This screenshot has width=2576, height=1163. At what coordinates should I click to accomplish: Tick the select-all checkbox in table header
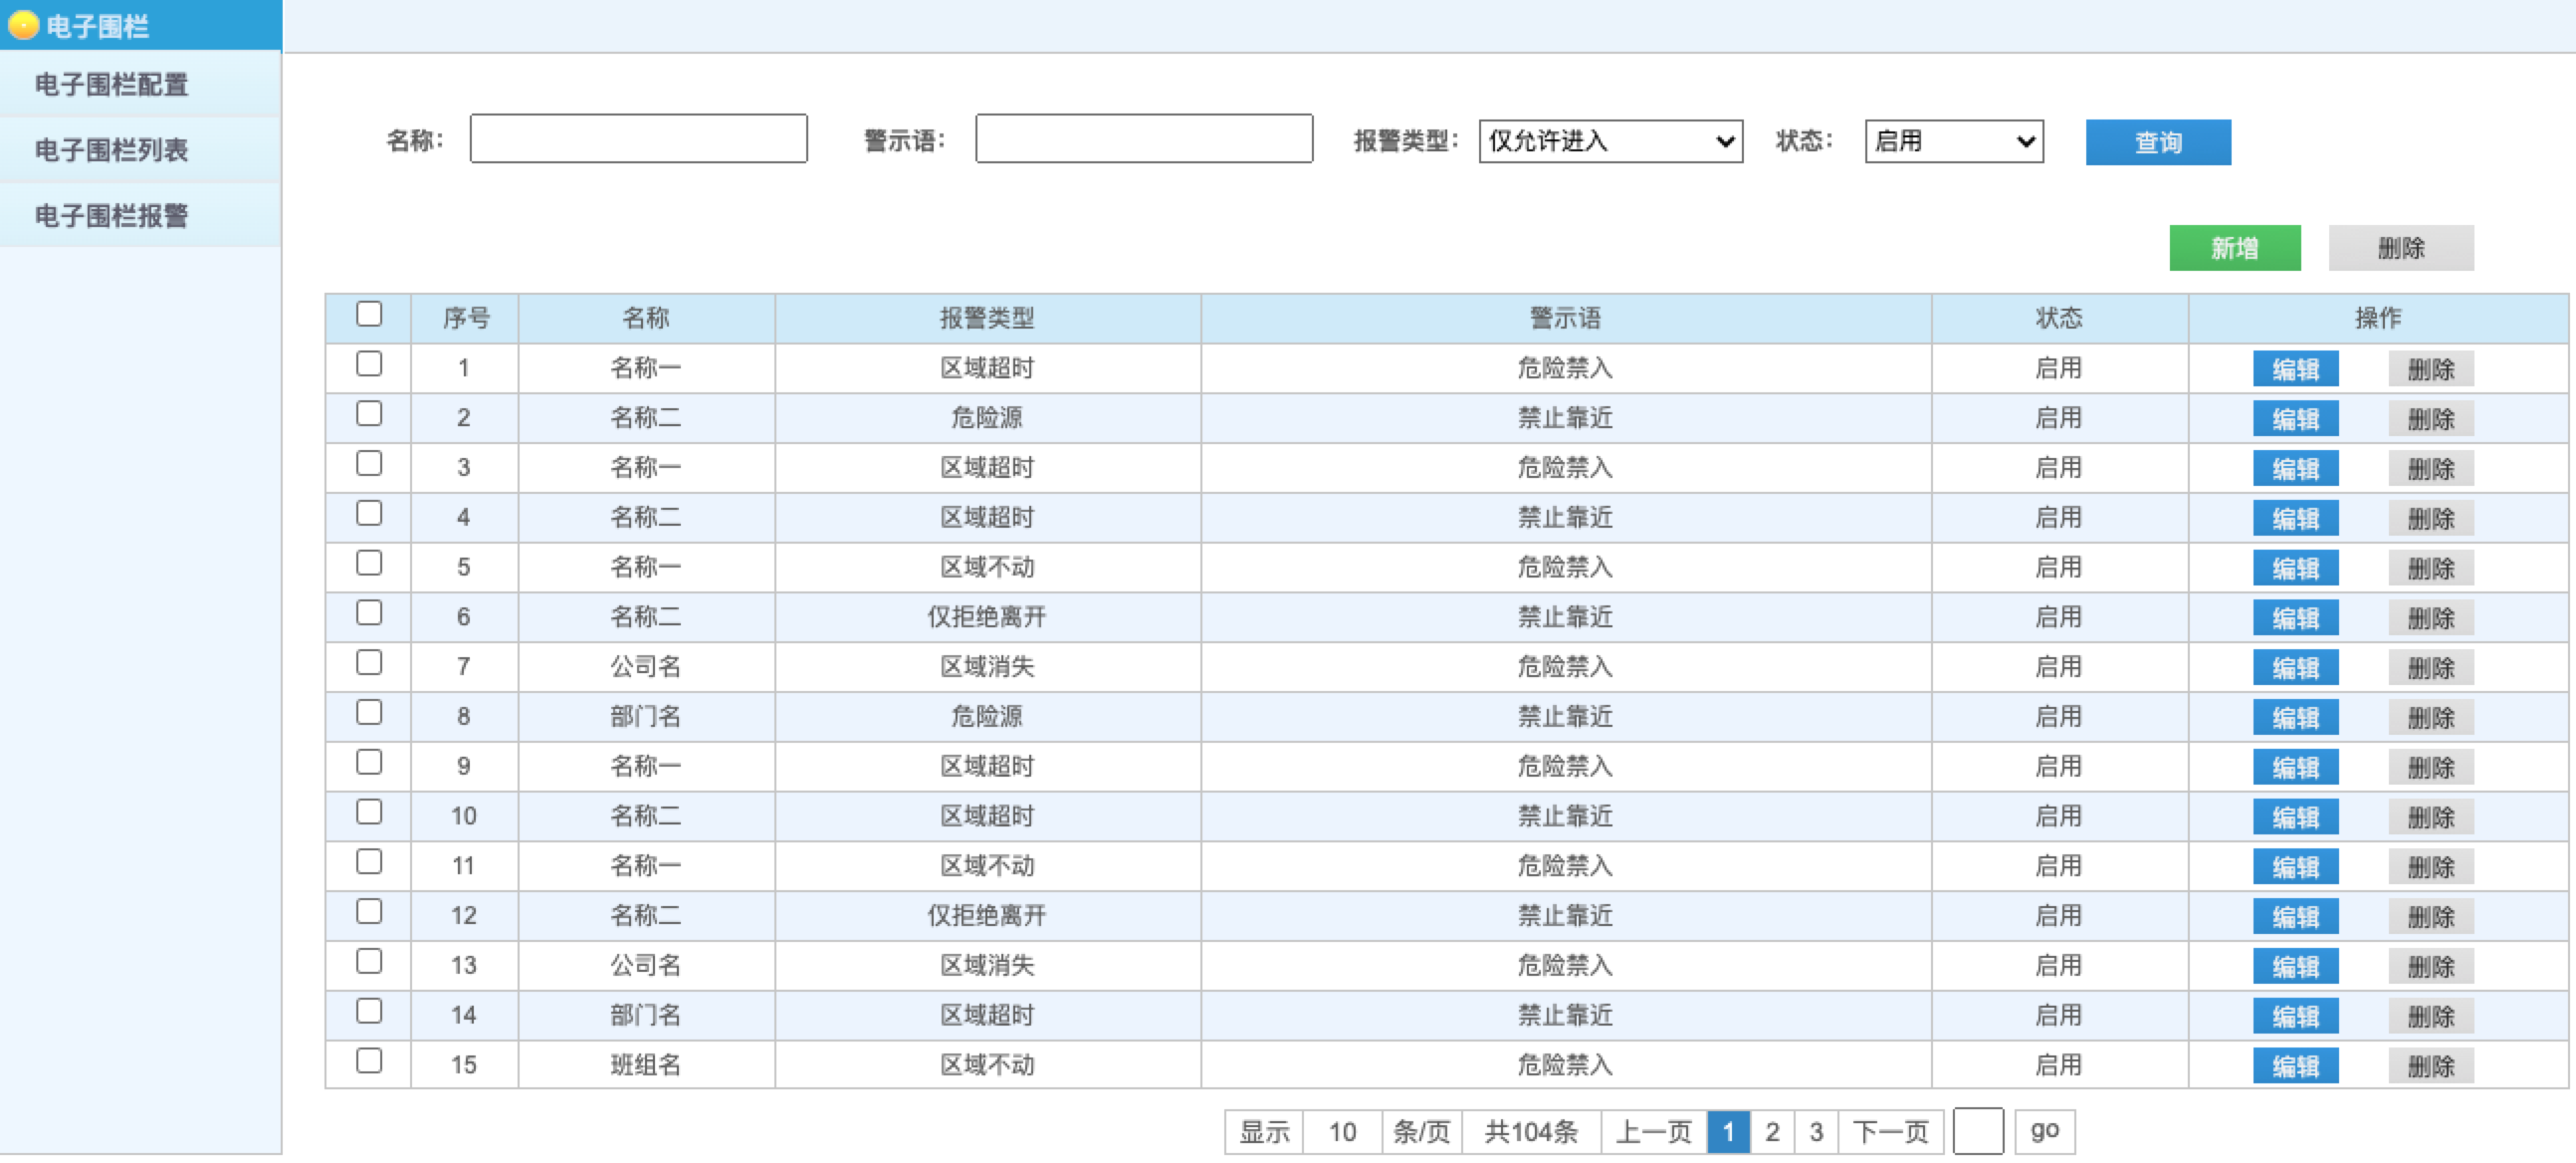click(x=369, y=314)
